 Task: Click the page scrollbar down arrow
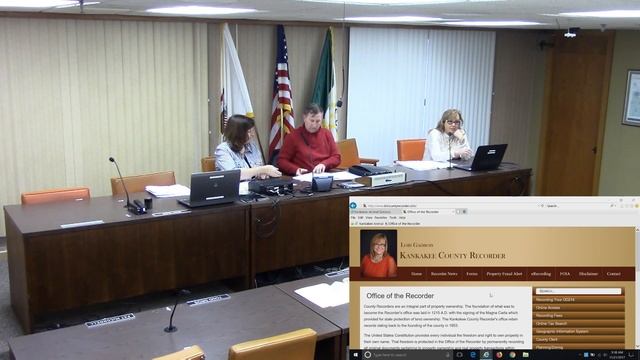638,347
